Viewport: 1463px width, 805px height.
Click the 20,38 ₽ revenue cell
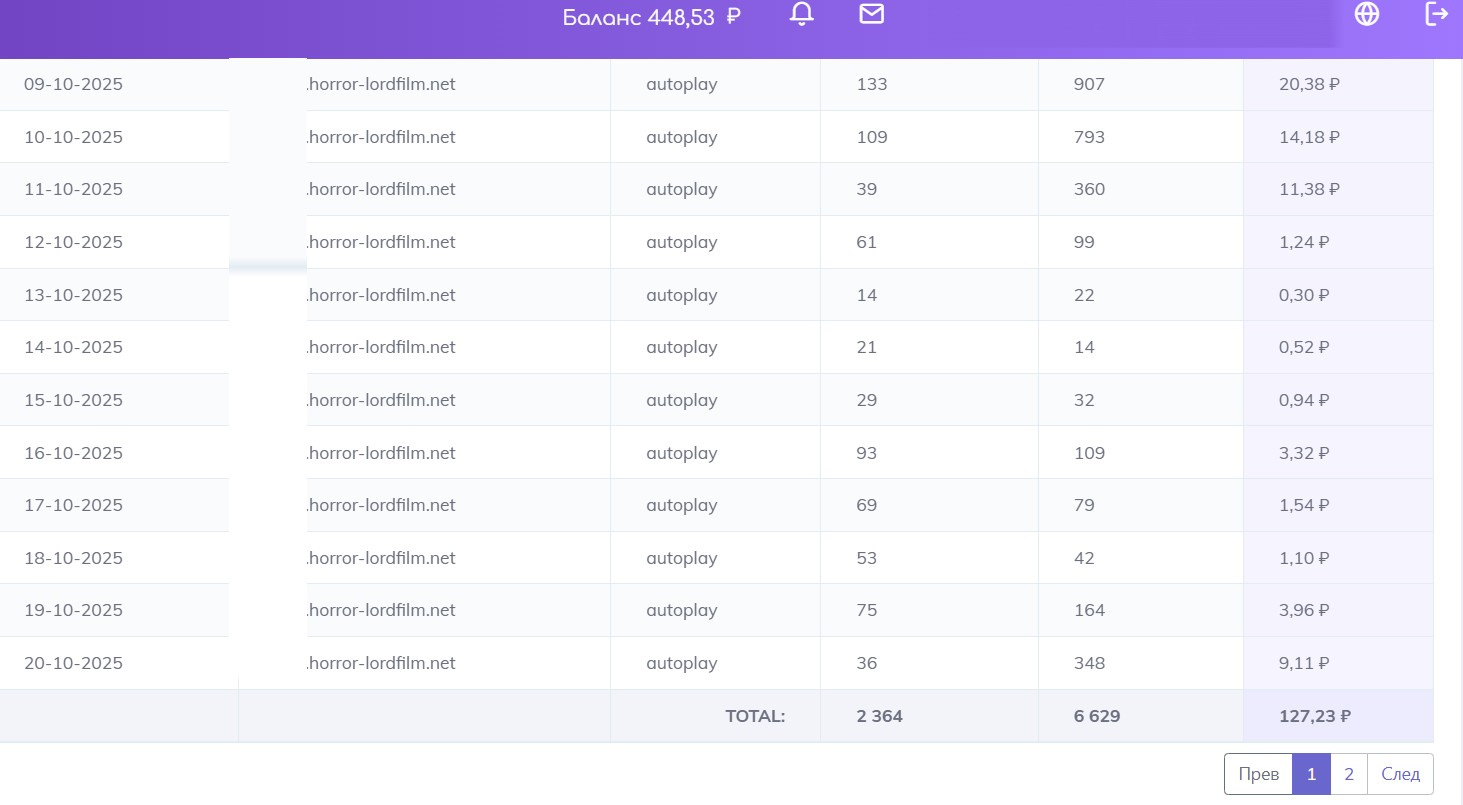(1309, 85)
